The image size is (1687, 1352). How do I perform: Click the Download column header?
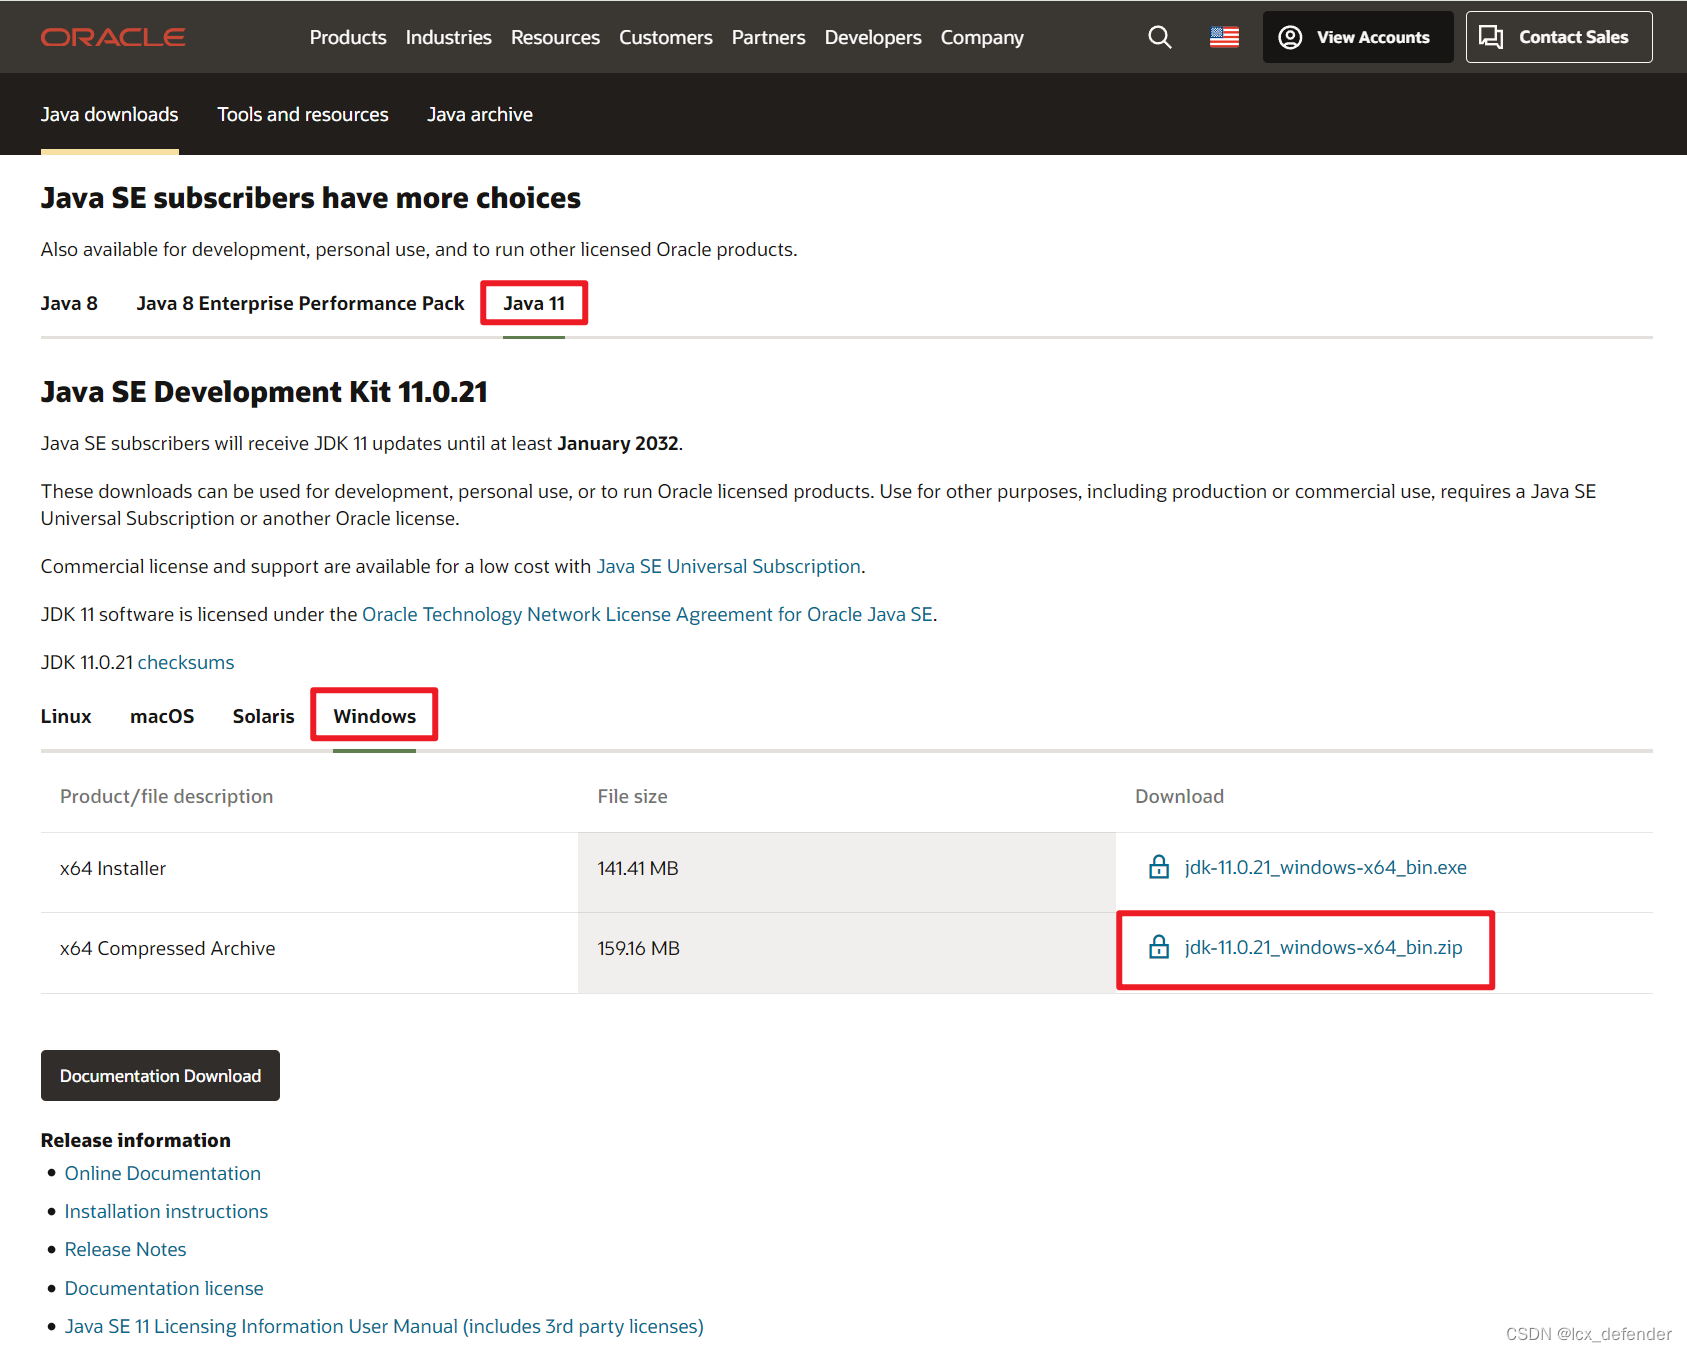click(x=1180, y=796)
